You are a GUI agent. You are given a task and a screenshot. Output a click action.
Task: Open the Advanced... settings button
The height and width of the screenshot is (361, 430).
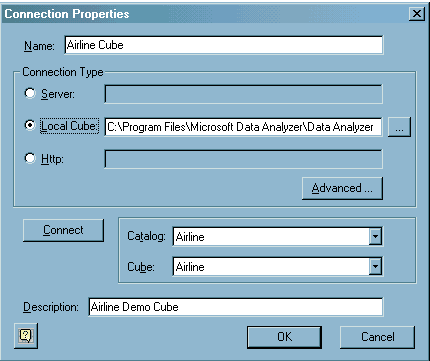tap(342, 188)
